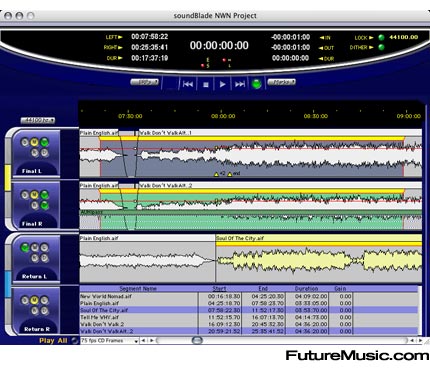Click the green round transport button
Viewport: 430px width, 370px height.
tap(257, 84)
